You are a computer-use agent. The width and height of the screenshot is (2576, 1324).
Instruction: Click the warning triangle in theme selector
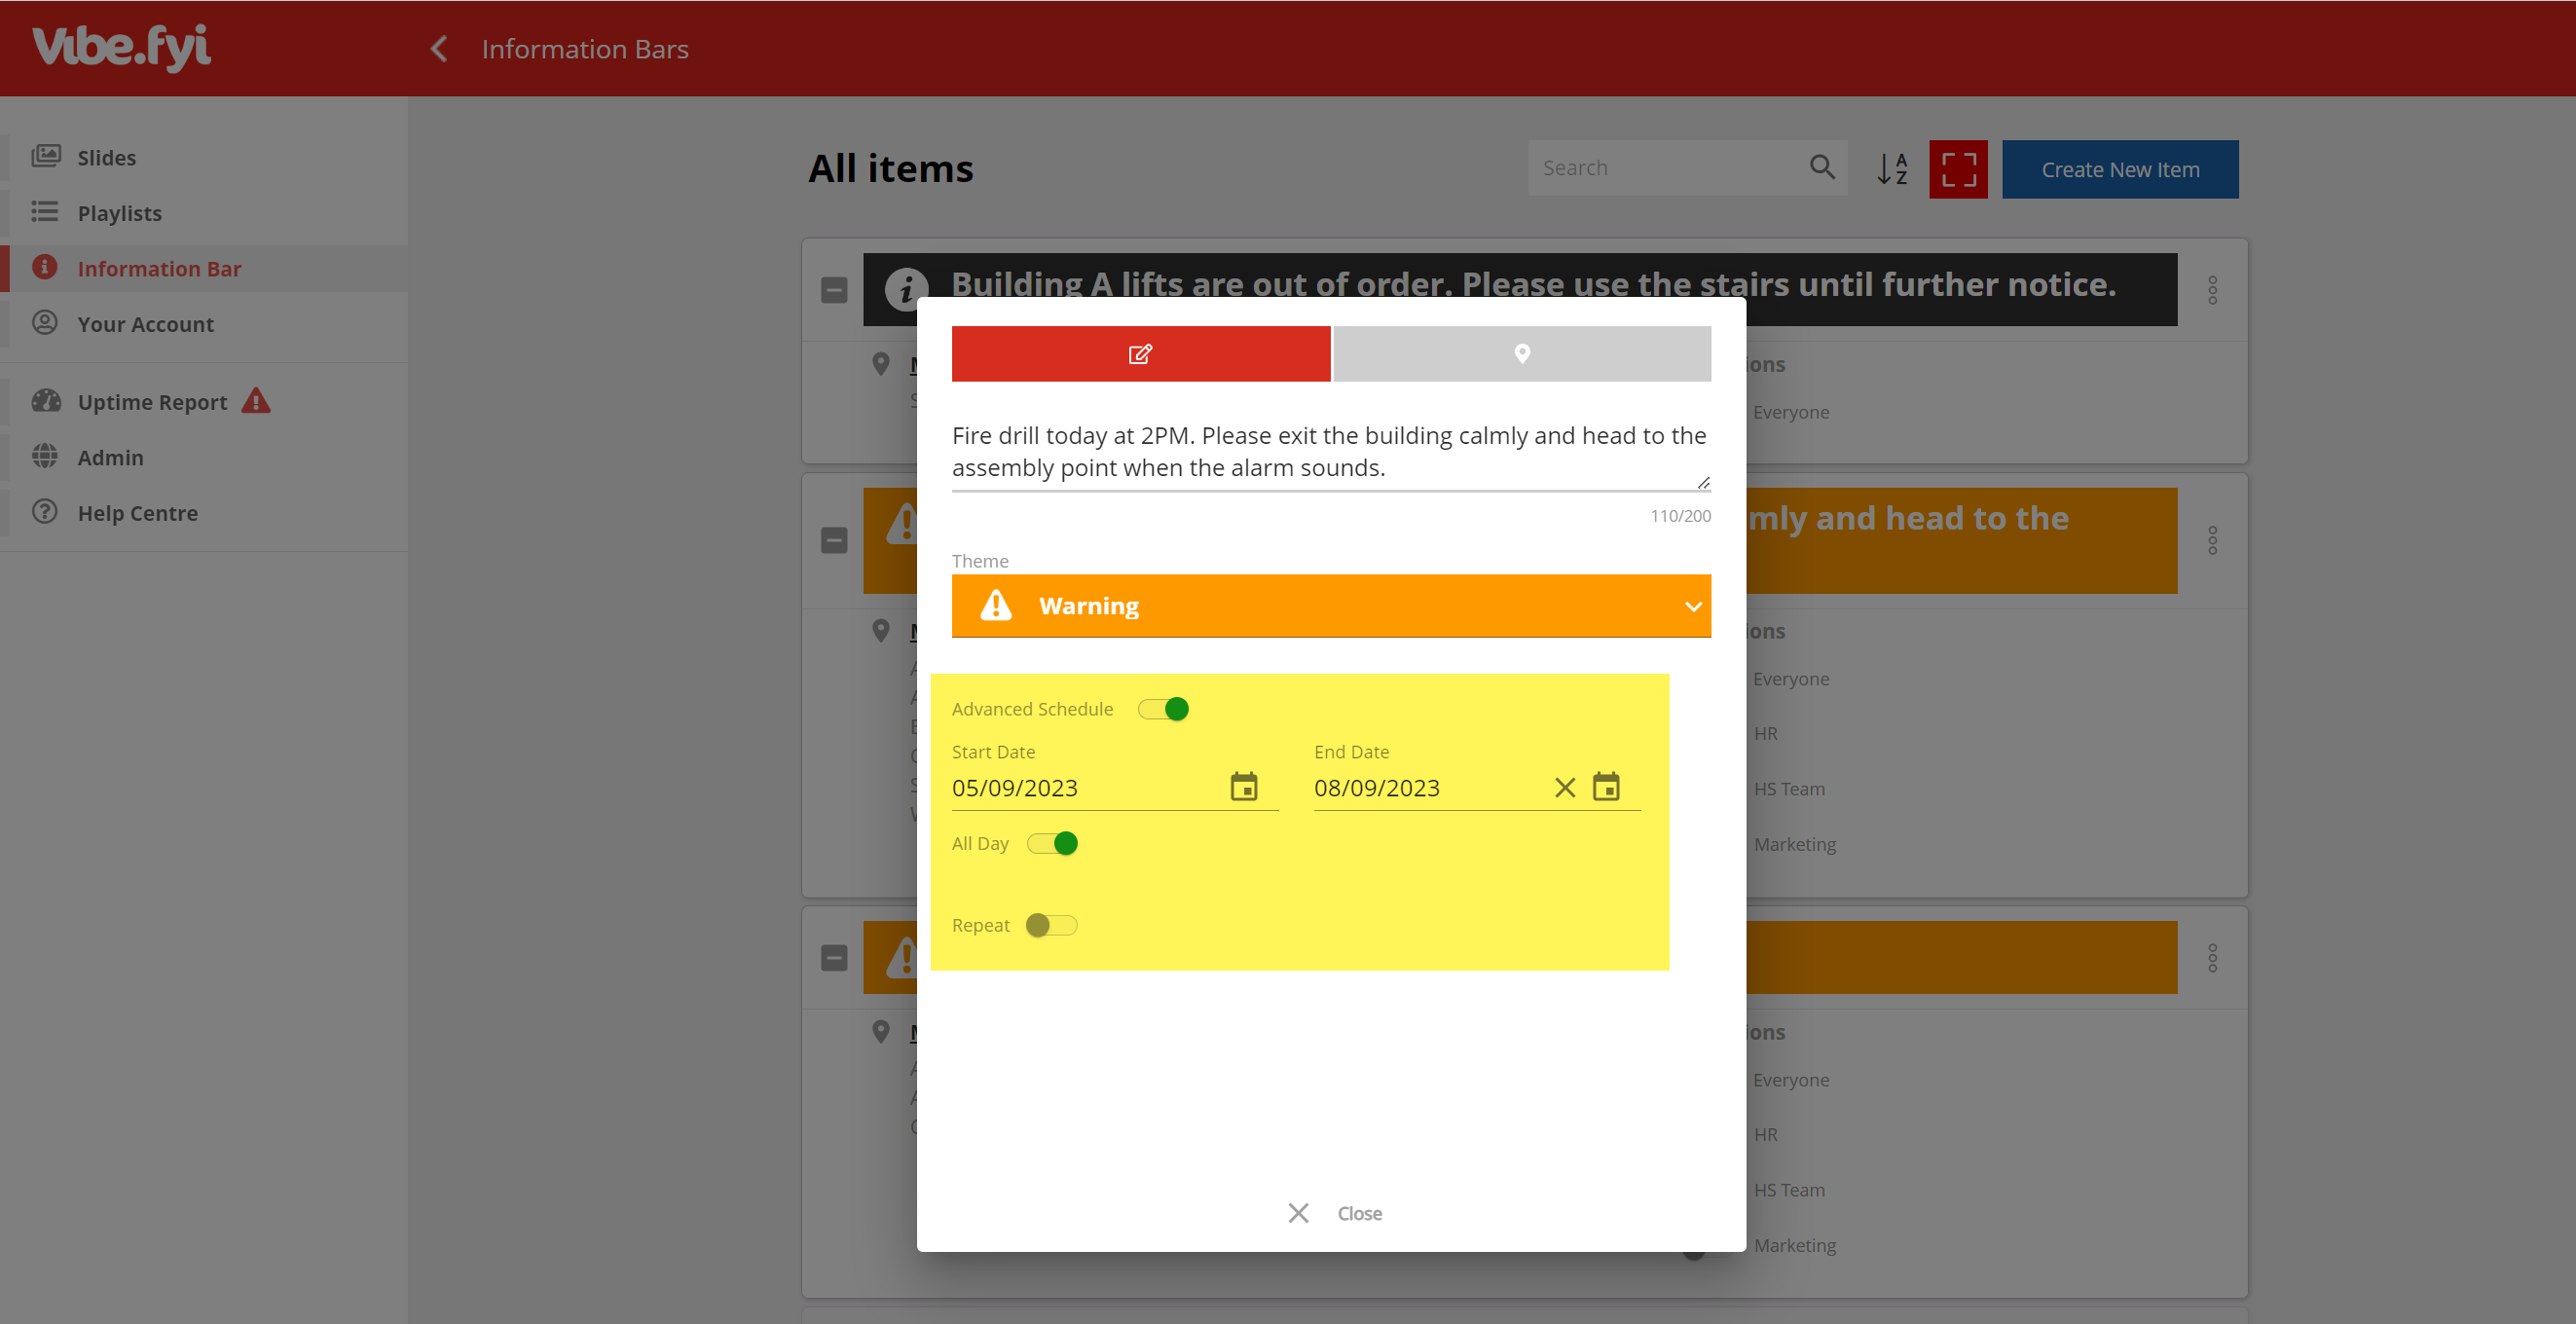[996, 605]
